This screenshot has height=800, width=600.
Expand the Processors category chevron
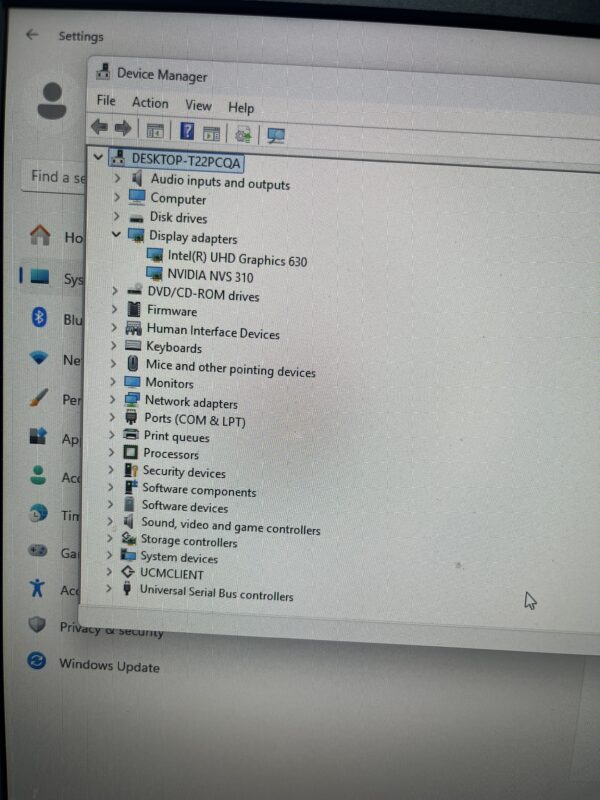coord(111,452)
